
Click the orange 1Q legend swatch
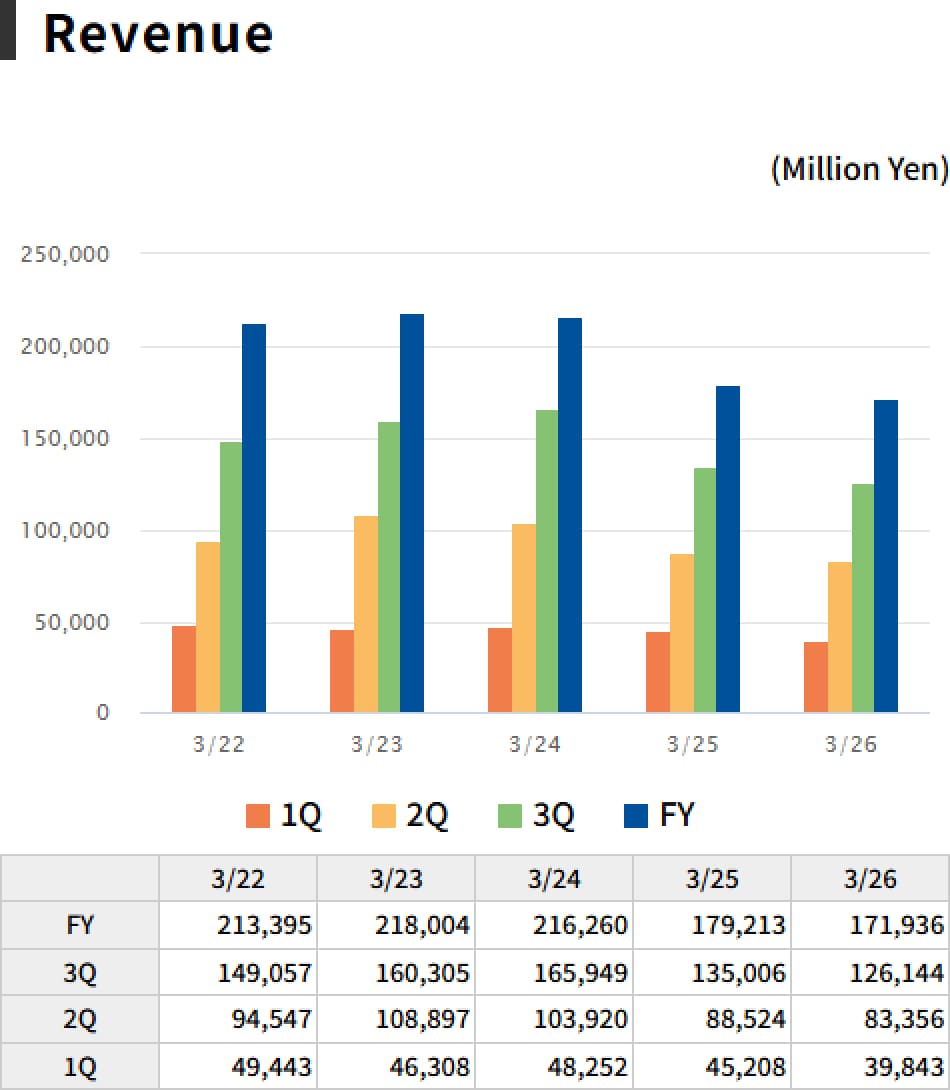pyautogui.click(x=258, y=815)
